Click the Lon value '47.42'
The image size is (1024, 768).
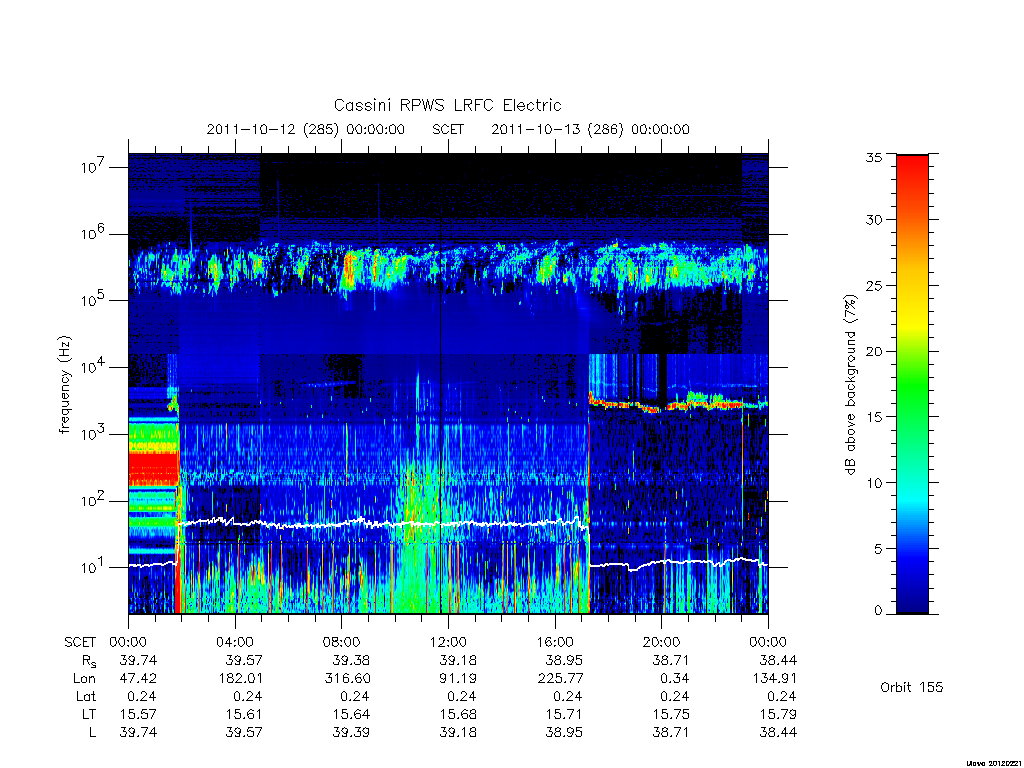point(138,679)
